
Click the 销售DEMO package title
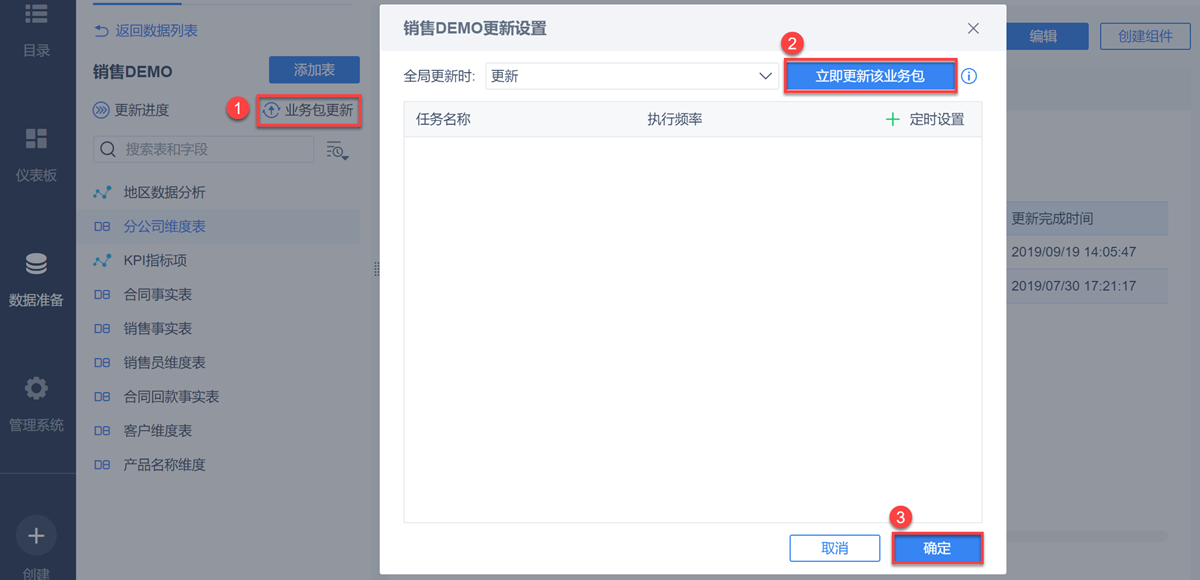click(133, 71)
